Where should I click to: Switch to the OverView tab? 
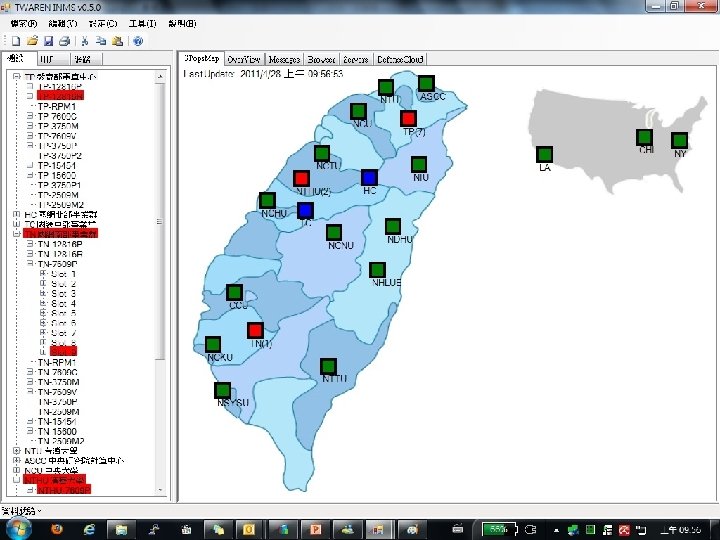click(244, 59)
